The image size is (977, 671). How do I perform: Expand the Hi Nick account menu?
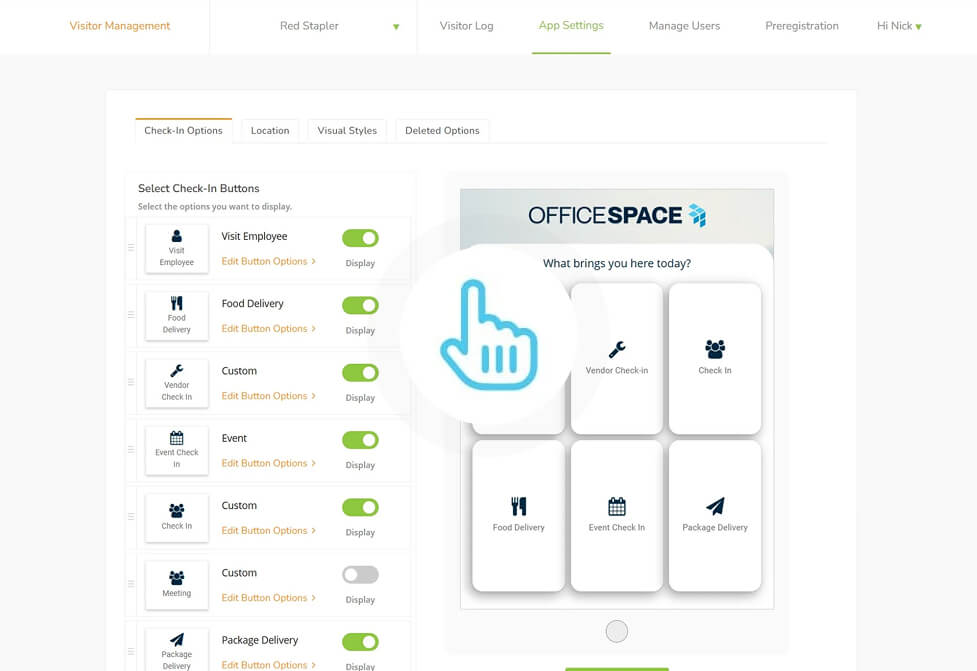[898, 25]
